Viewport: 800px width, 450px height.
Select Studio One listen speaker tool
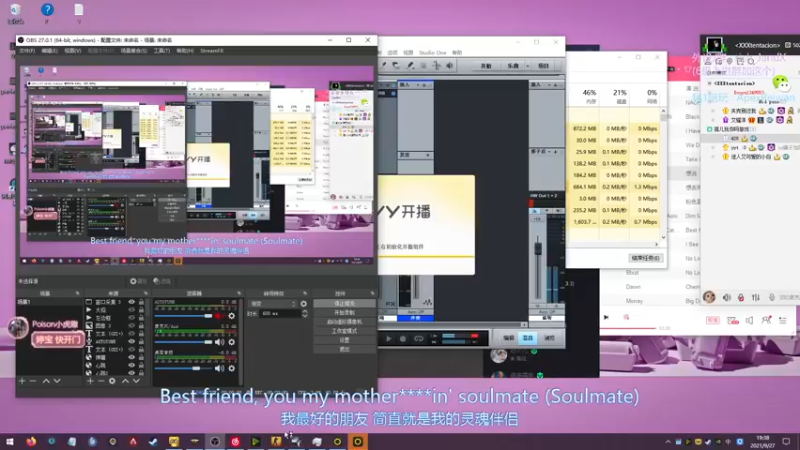449,65
